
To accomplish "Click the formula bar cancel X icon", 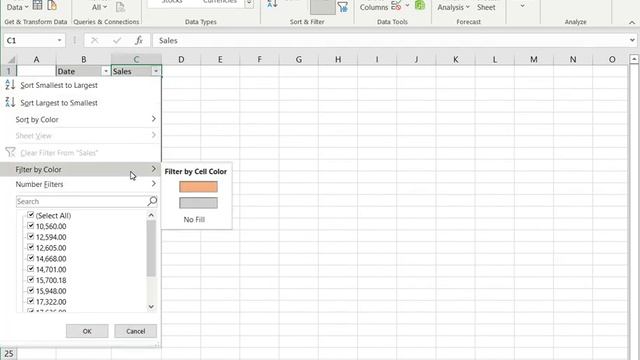I will click(94, 40).
